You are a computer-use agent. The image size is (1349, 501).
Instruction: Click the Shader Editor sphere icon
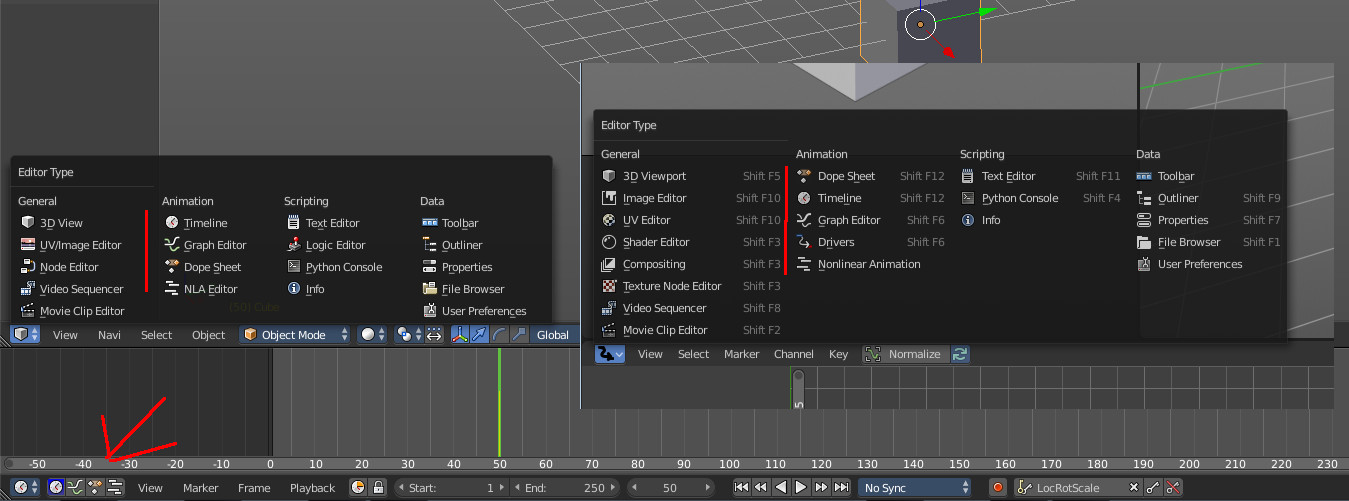[x=609, y=242]
